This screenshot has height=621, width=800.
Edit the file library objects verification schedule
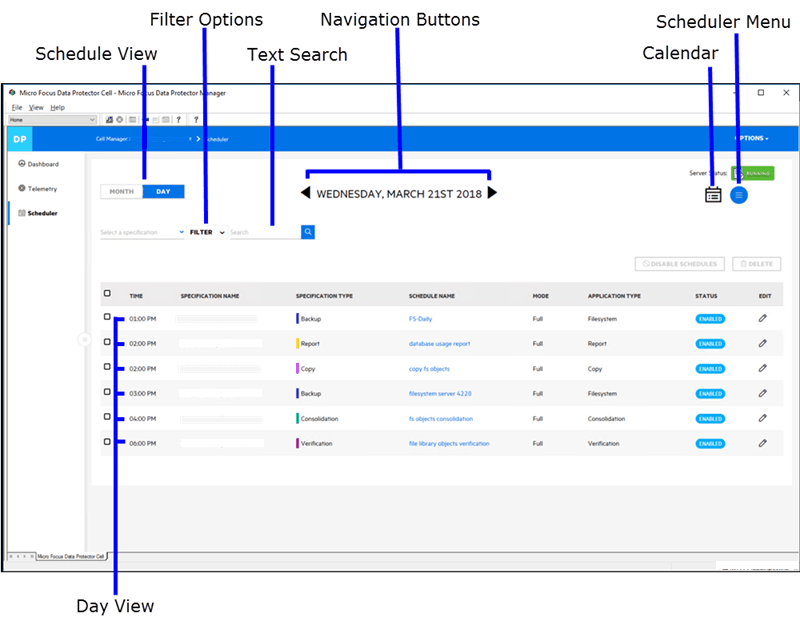click(x=762, y=443)
